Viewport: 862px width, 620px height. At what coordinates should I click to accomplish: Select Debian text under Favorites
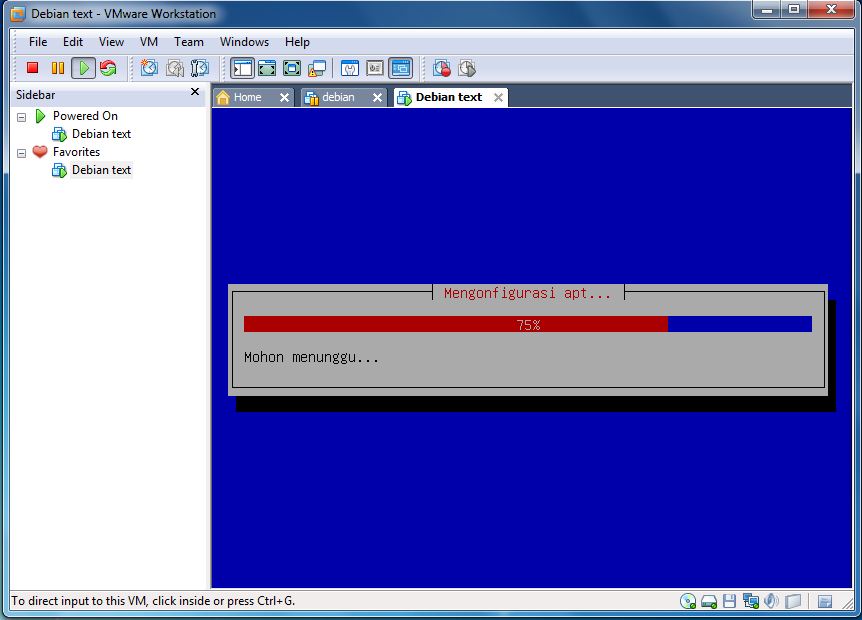(101, 170)
